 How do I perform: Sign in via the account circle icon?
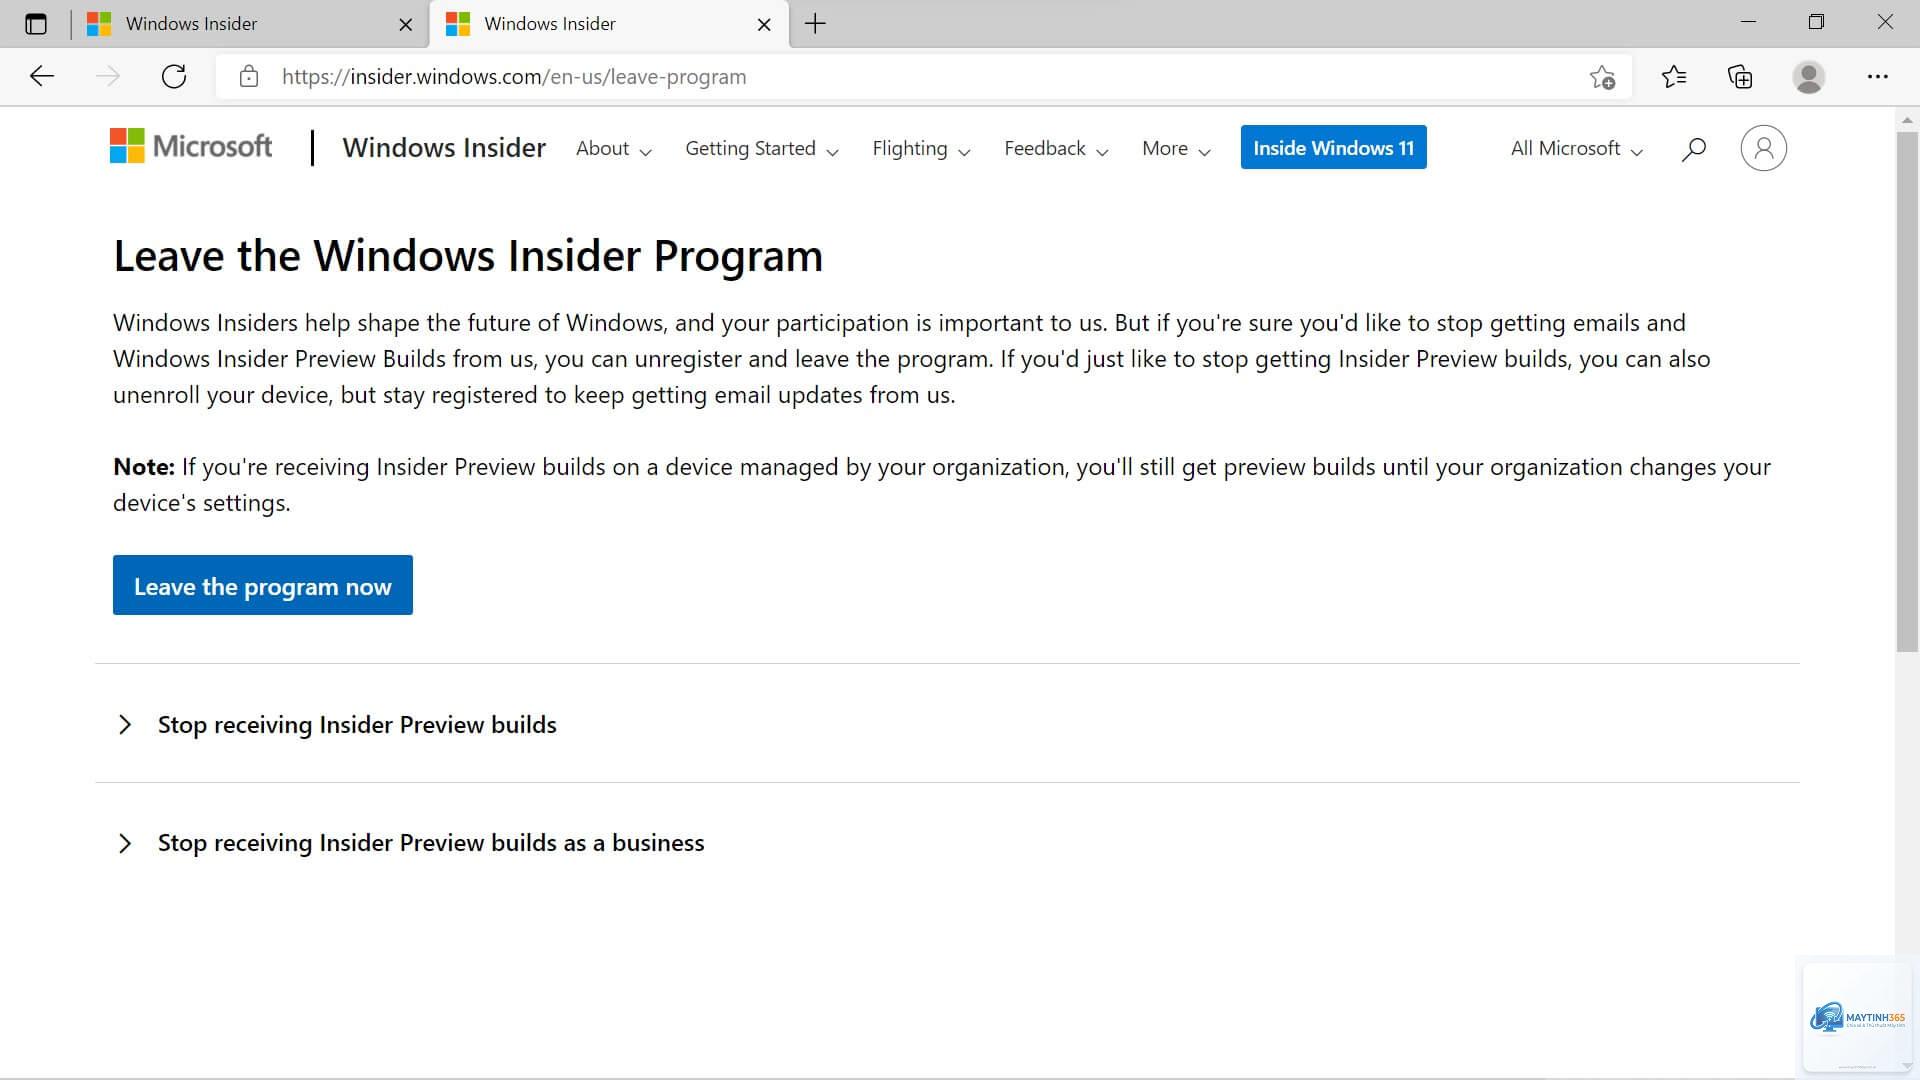coord(1763,148)
